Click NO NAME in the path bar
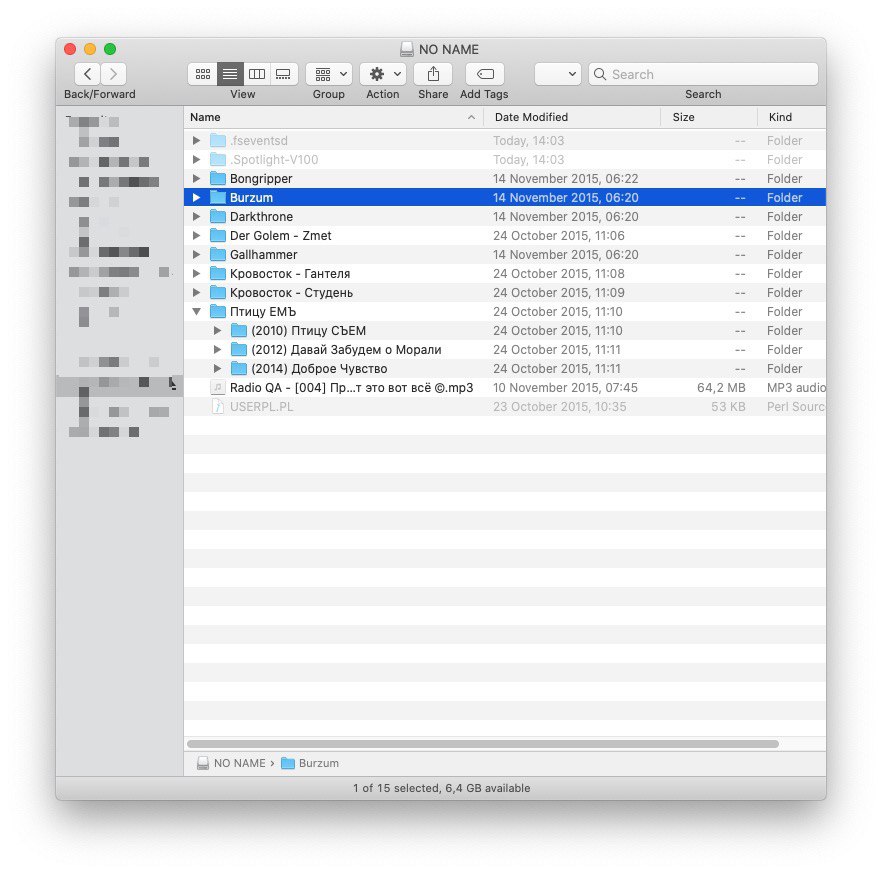Screen dimensions: 882x874 pyautogui.click(x=240, y=763)
